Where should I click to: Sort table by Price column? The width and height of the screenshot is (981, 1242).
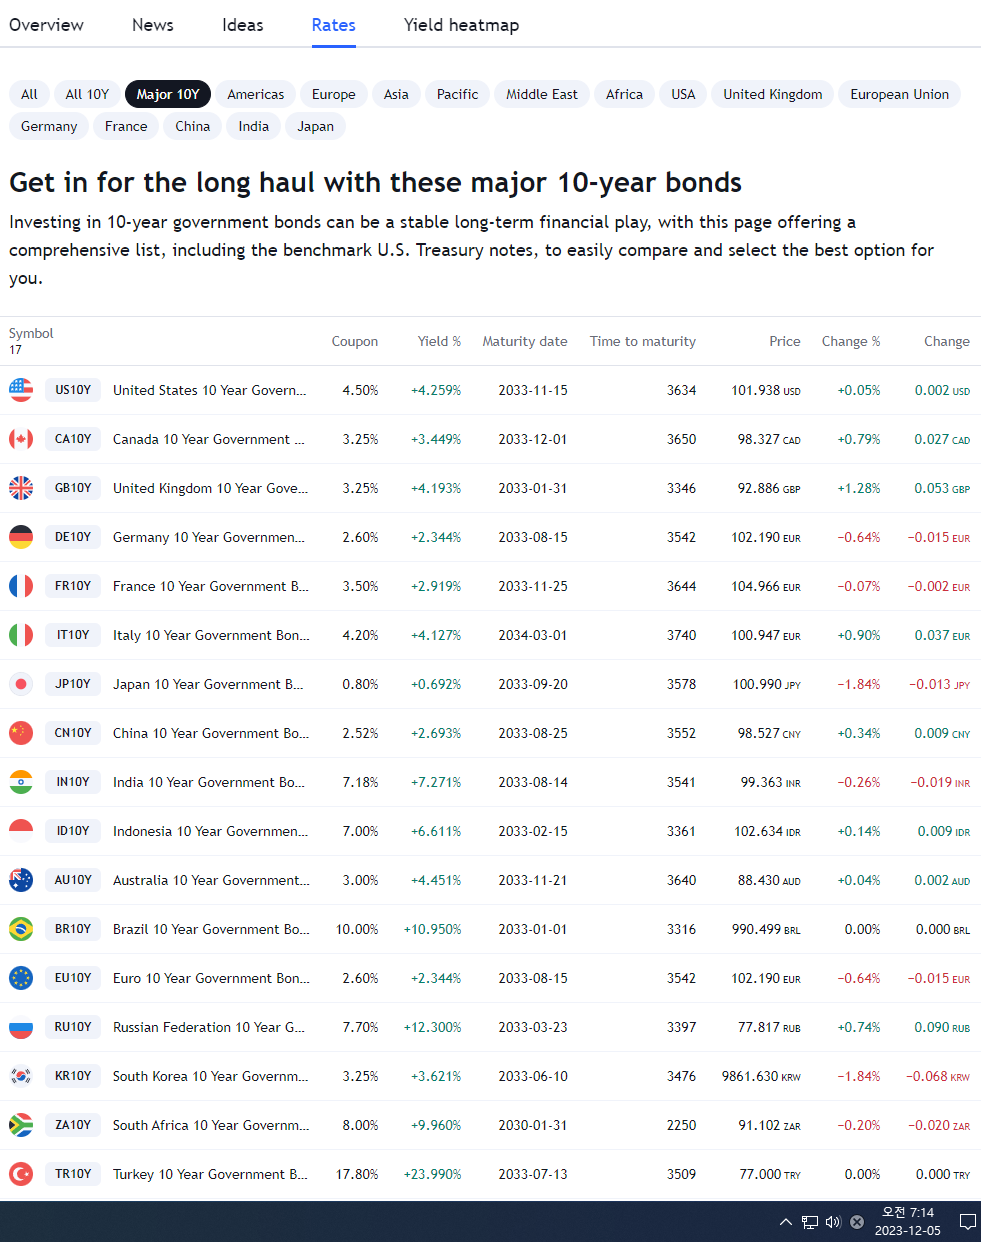tap(785, 341)
